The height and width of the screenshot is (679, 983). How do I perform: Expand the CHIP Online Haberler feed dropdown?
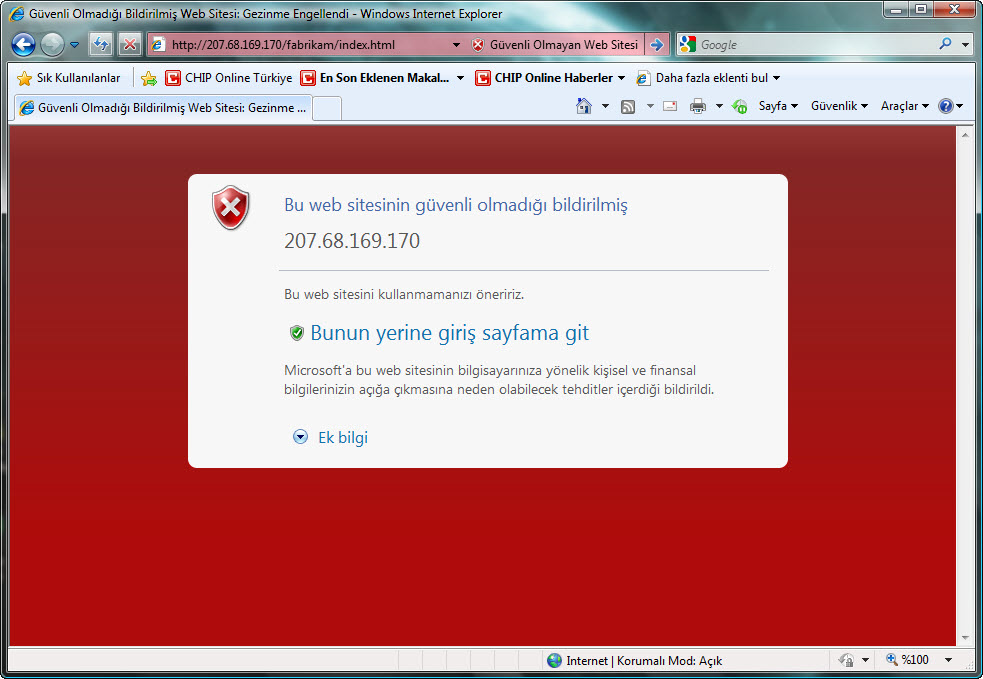tap(621, 78)
